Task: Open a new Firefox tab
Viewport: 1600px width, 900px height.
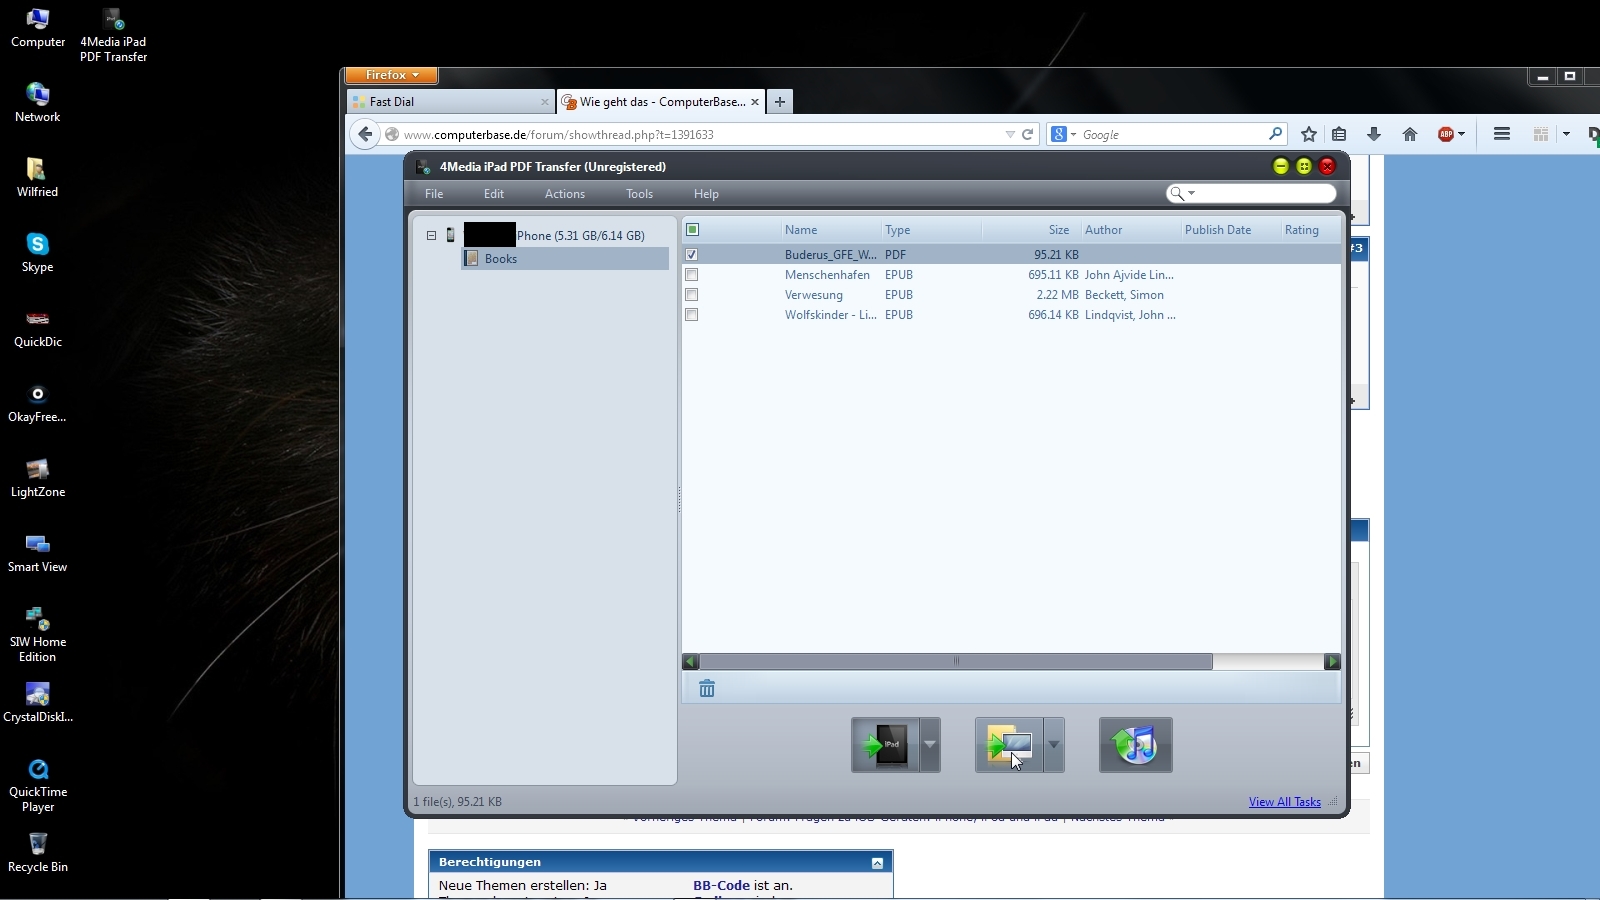Action: click(780, 102)
